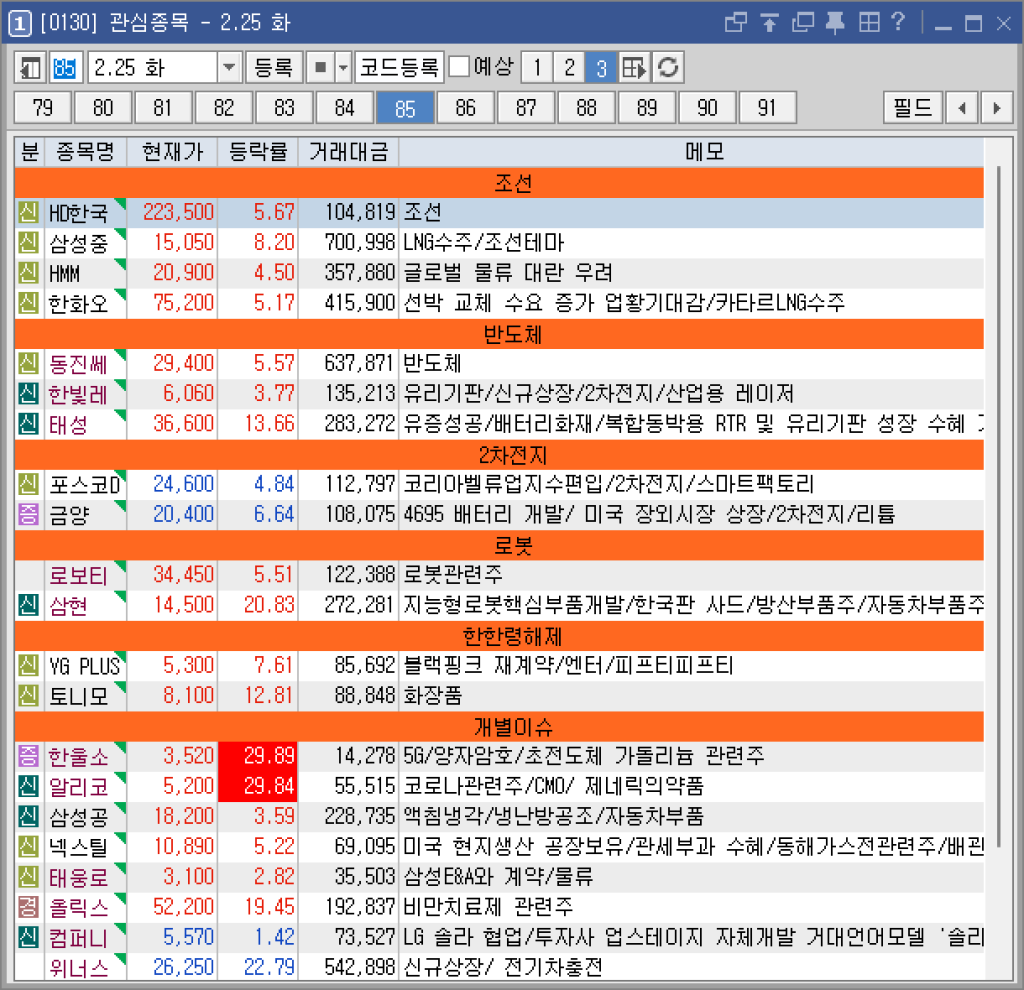
Task: Click the pin icon in the title bar
Action: tap(835, 23)
